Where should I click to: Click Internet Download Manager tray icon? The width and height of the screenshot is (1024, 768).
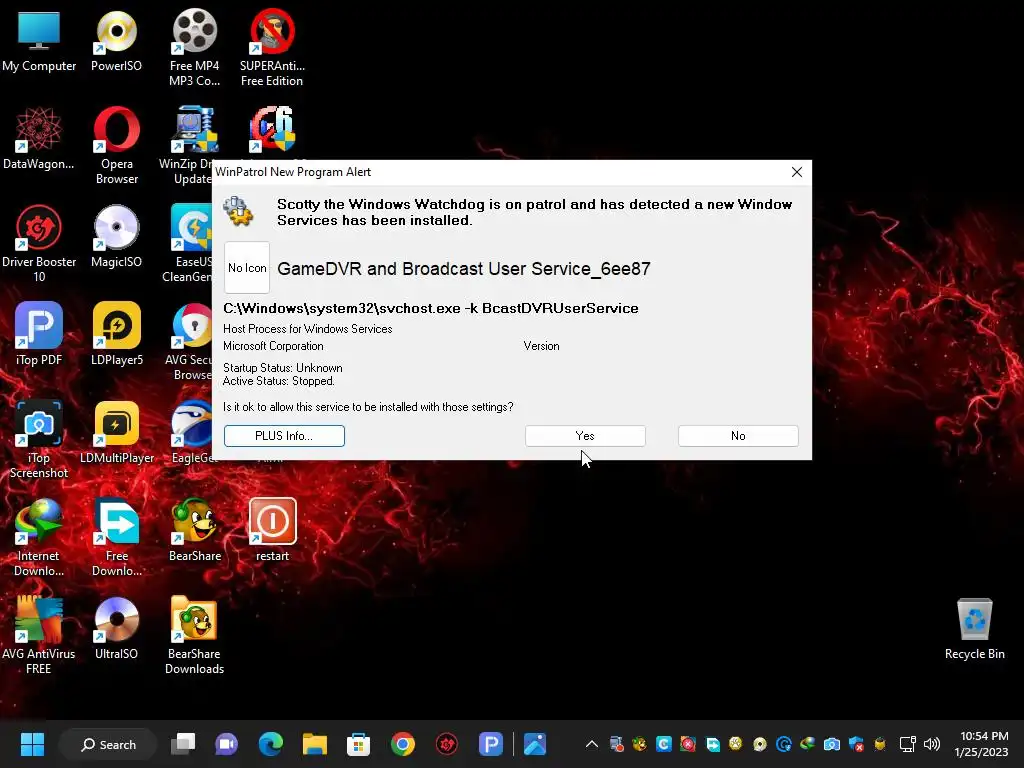point(807,744)
